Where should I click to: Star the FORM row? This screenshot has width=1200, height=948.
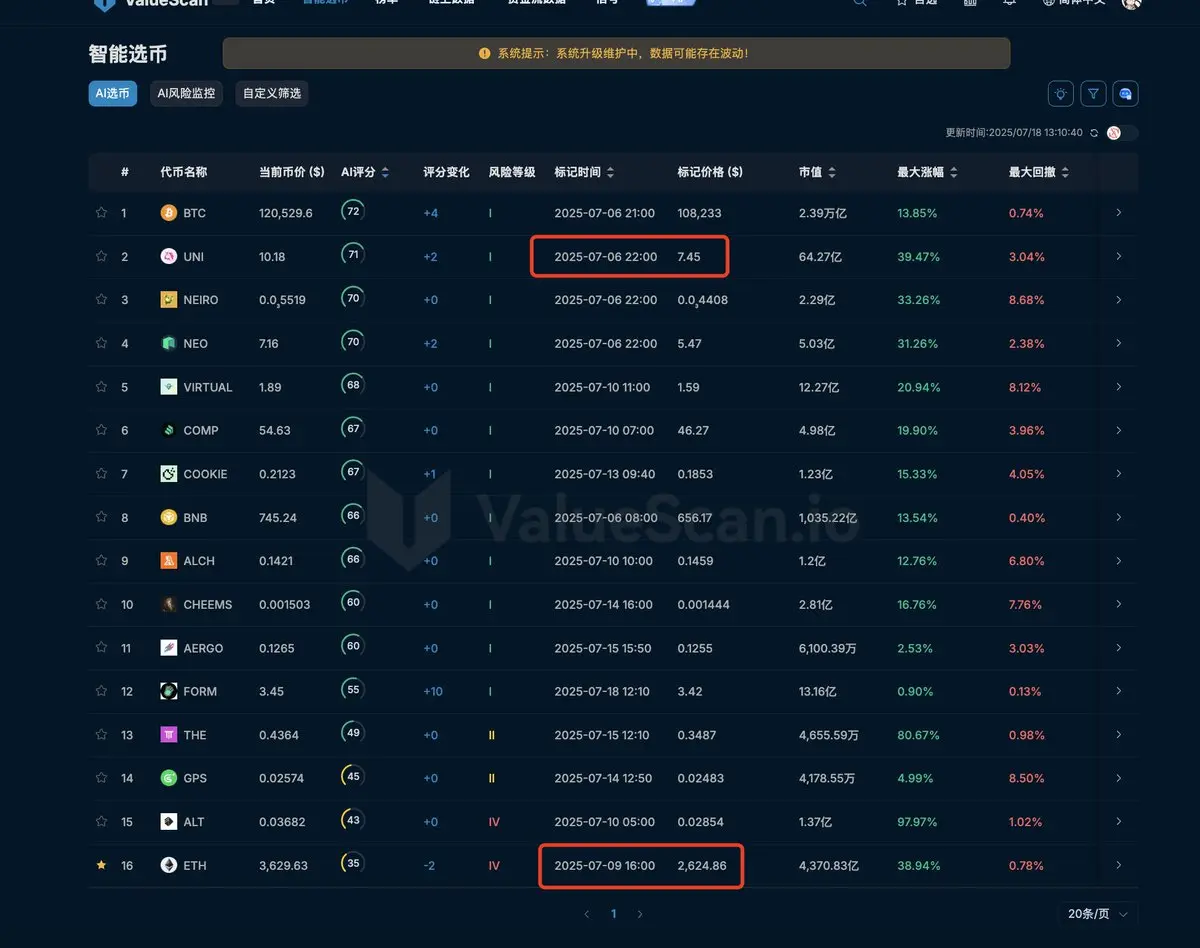(101, 691)
